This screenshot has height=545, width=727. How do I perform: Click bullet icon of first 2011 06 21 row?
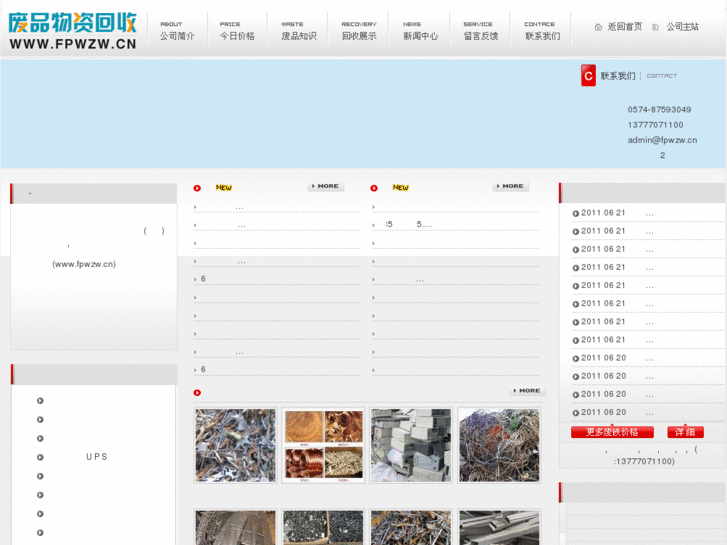pyautogui.click(x=575, y=213)
